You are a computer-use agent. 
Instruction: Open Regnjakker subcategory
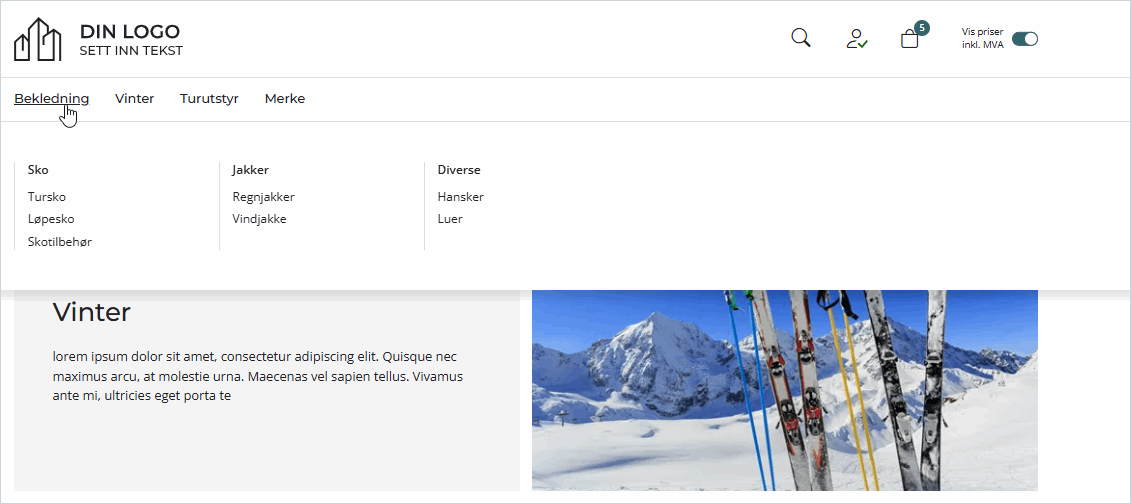coord(263,197)
